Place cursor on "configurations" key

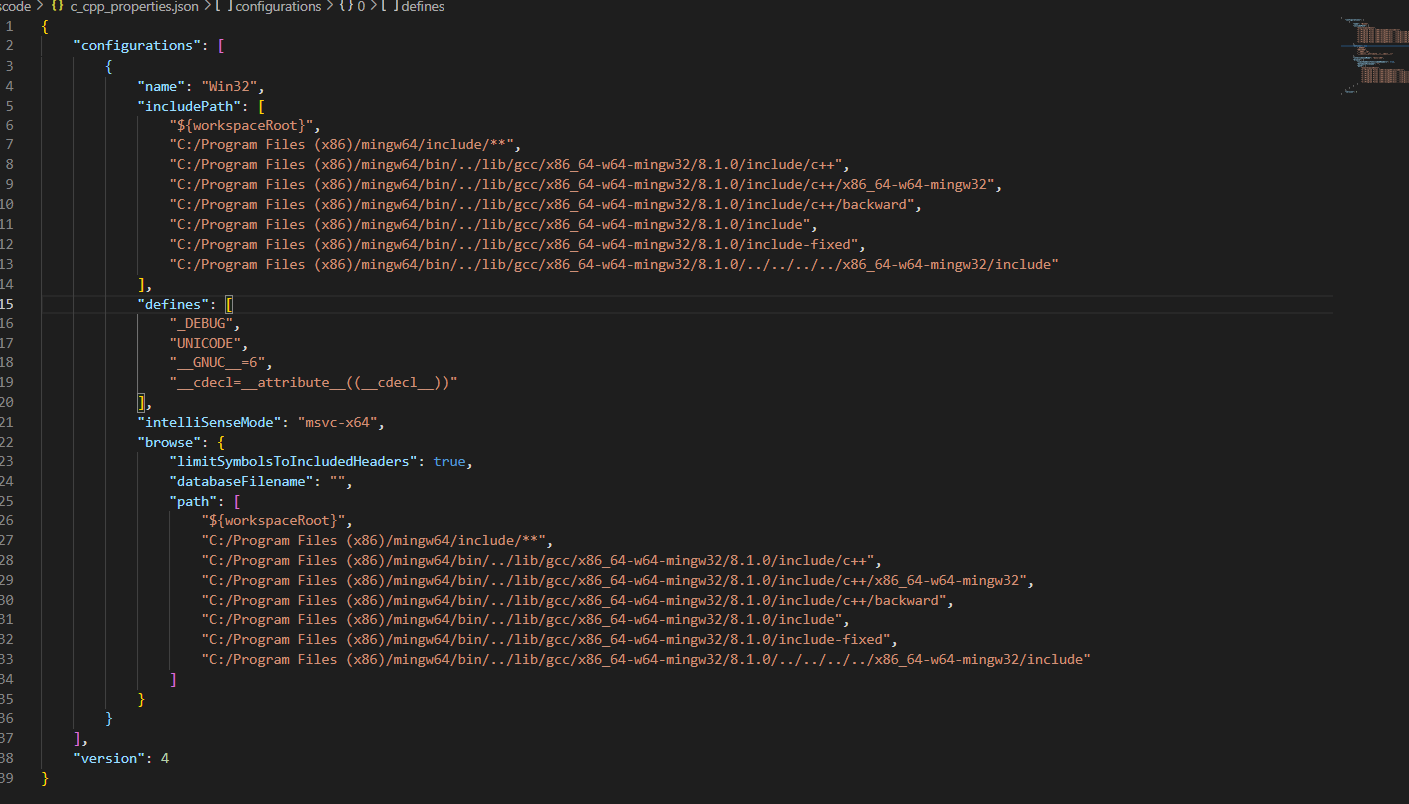point(137,45)
